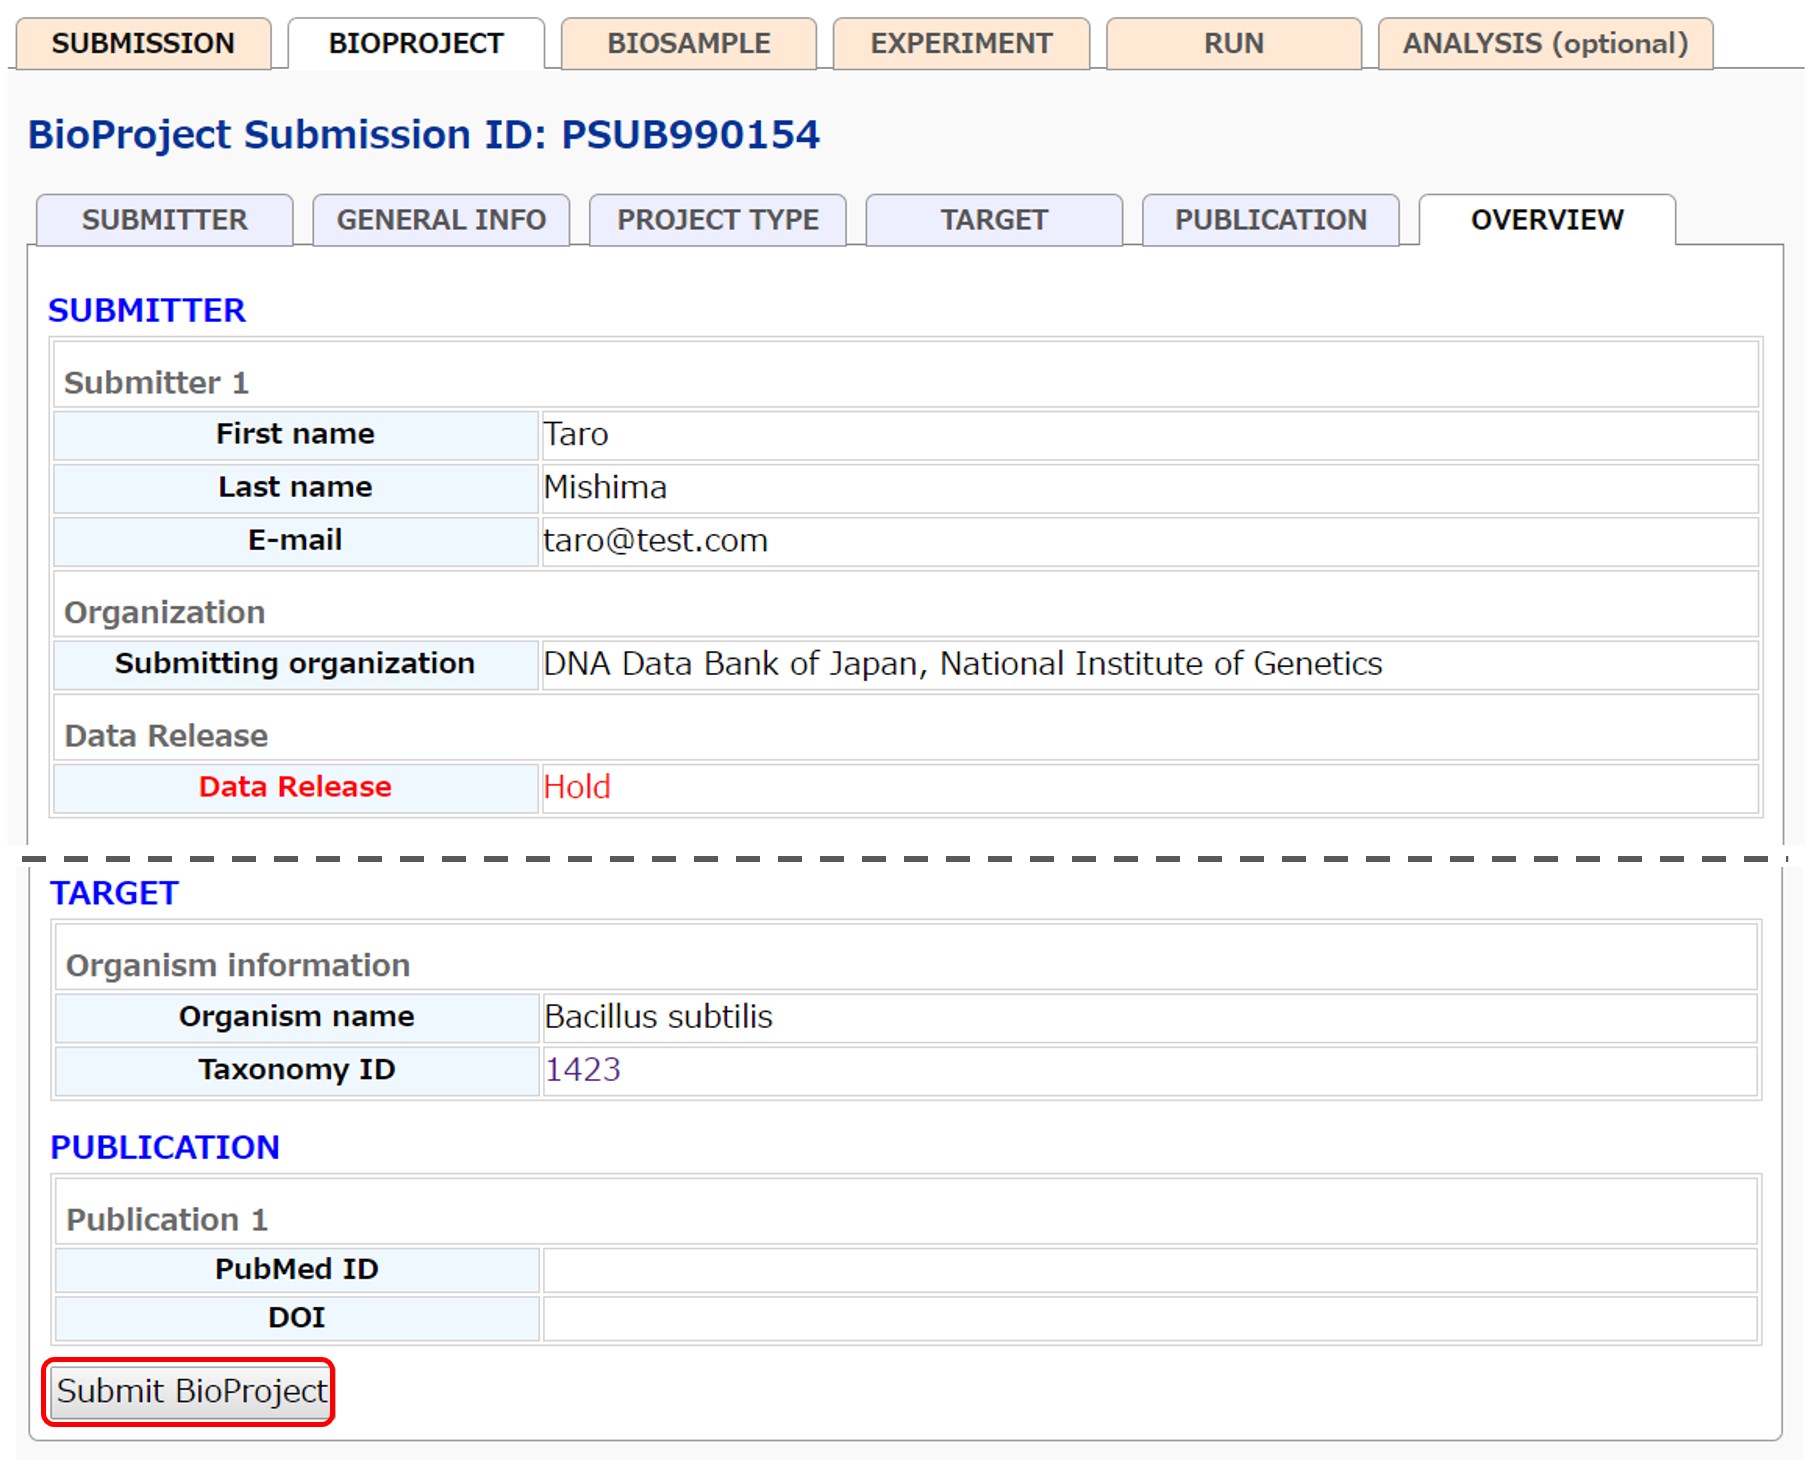Go to the GENERAL INFO sub-tab

point(441,220)
